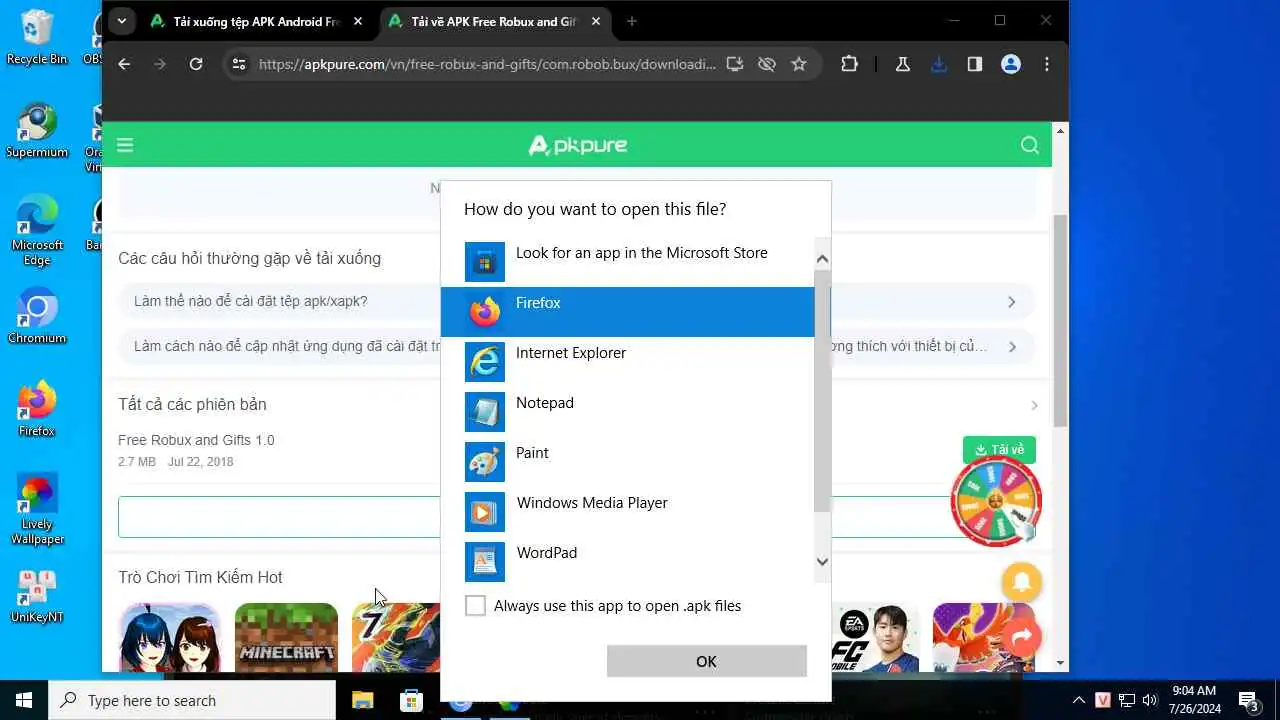Screen dimensions: 1280x720
Task: Click the address bar URL
Action: click(x=487, y=64)
